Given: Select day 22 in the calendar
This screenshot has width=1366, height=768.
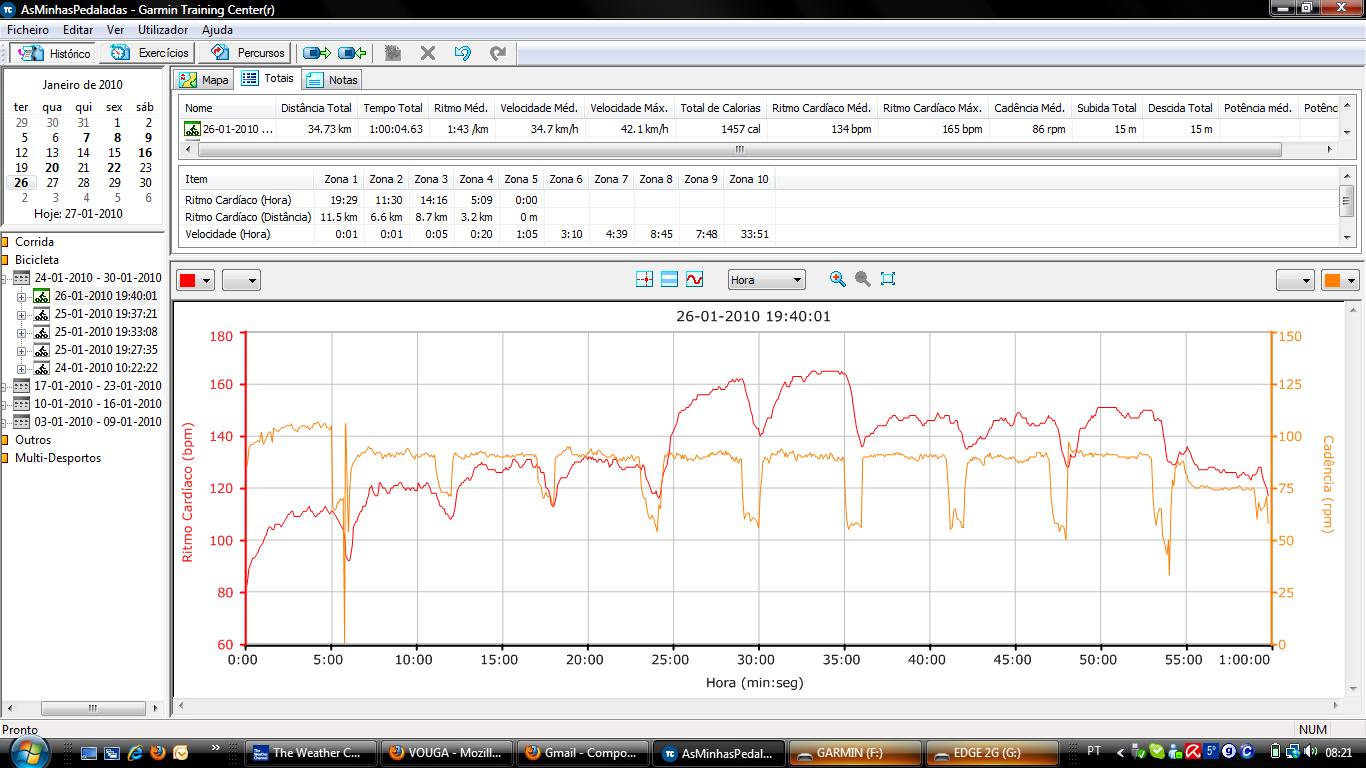Looking at the screenshot, I should pyautogui.click(x=114, y=168).
